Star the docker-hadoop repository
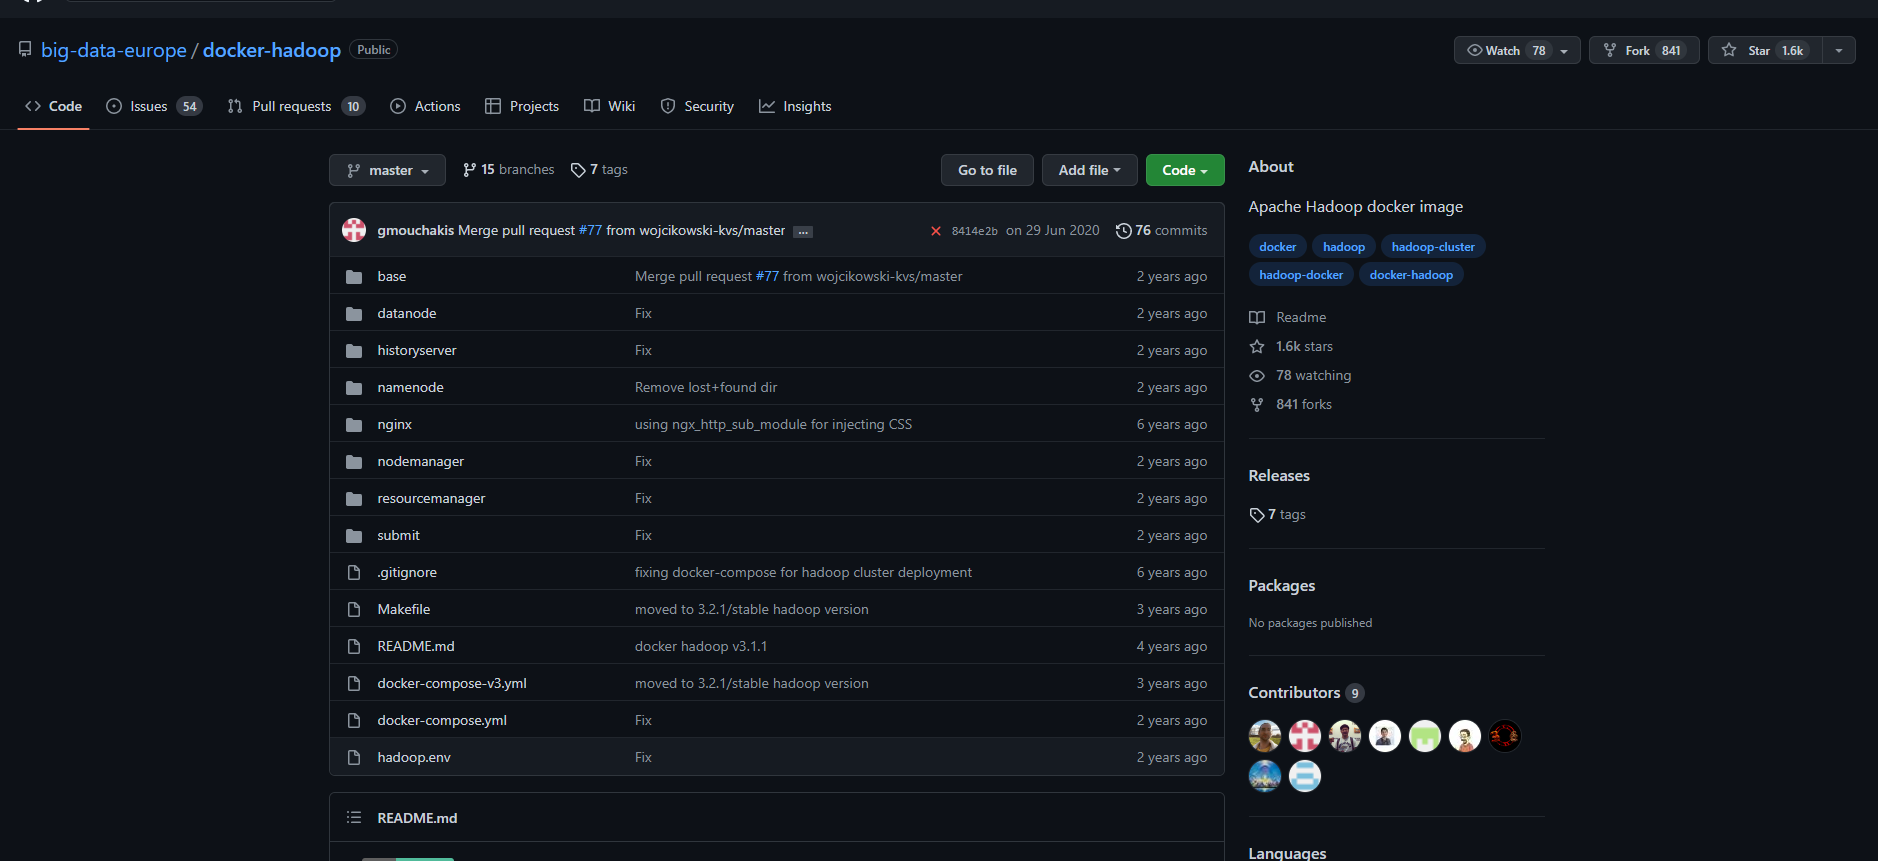Image resolution: width=1878 pixels, height=861 pixels. pos(1765,50)
